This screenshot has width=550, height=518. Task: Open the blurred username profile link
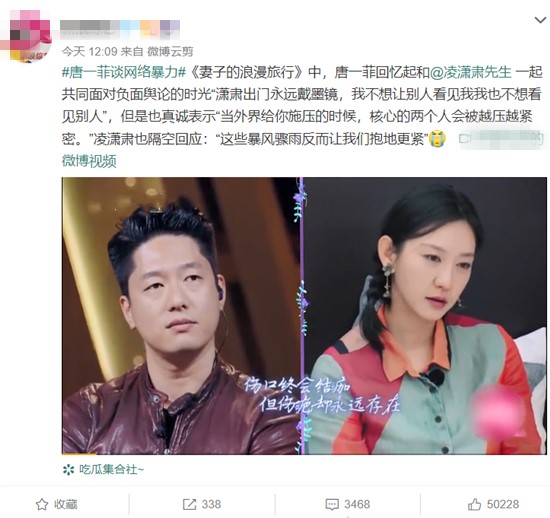[x=120, y=28]
